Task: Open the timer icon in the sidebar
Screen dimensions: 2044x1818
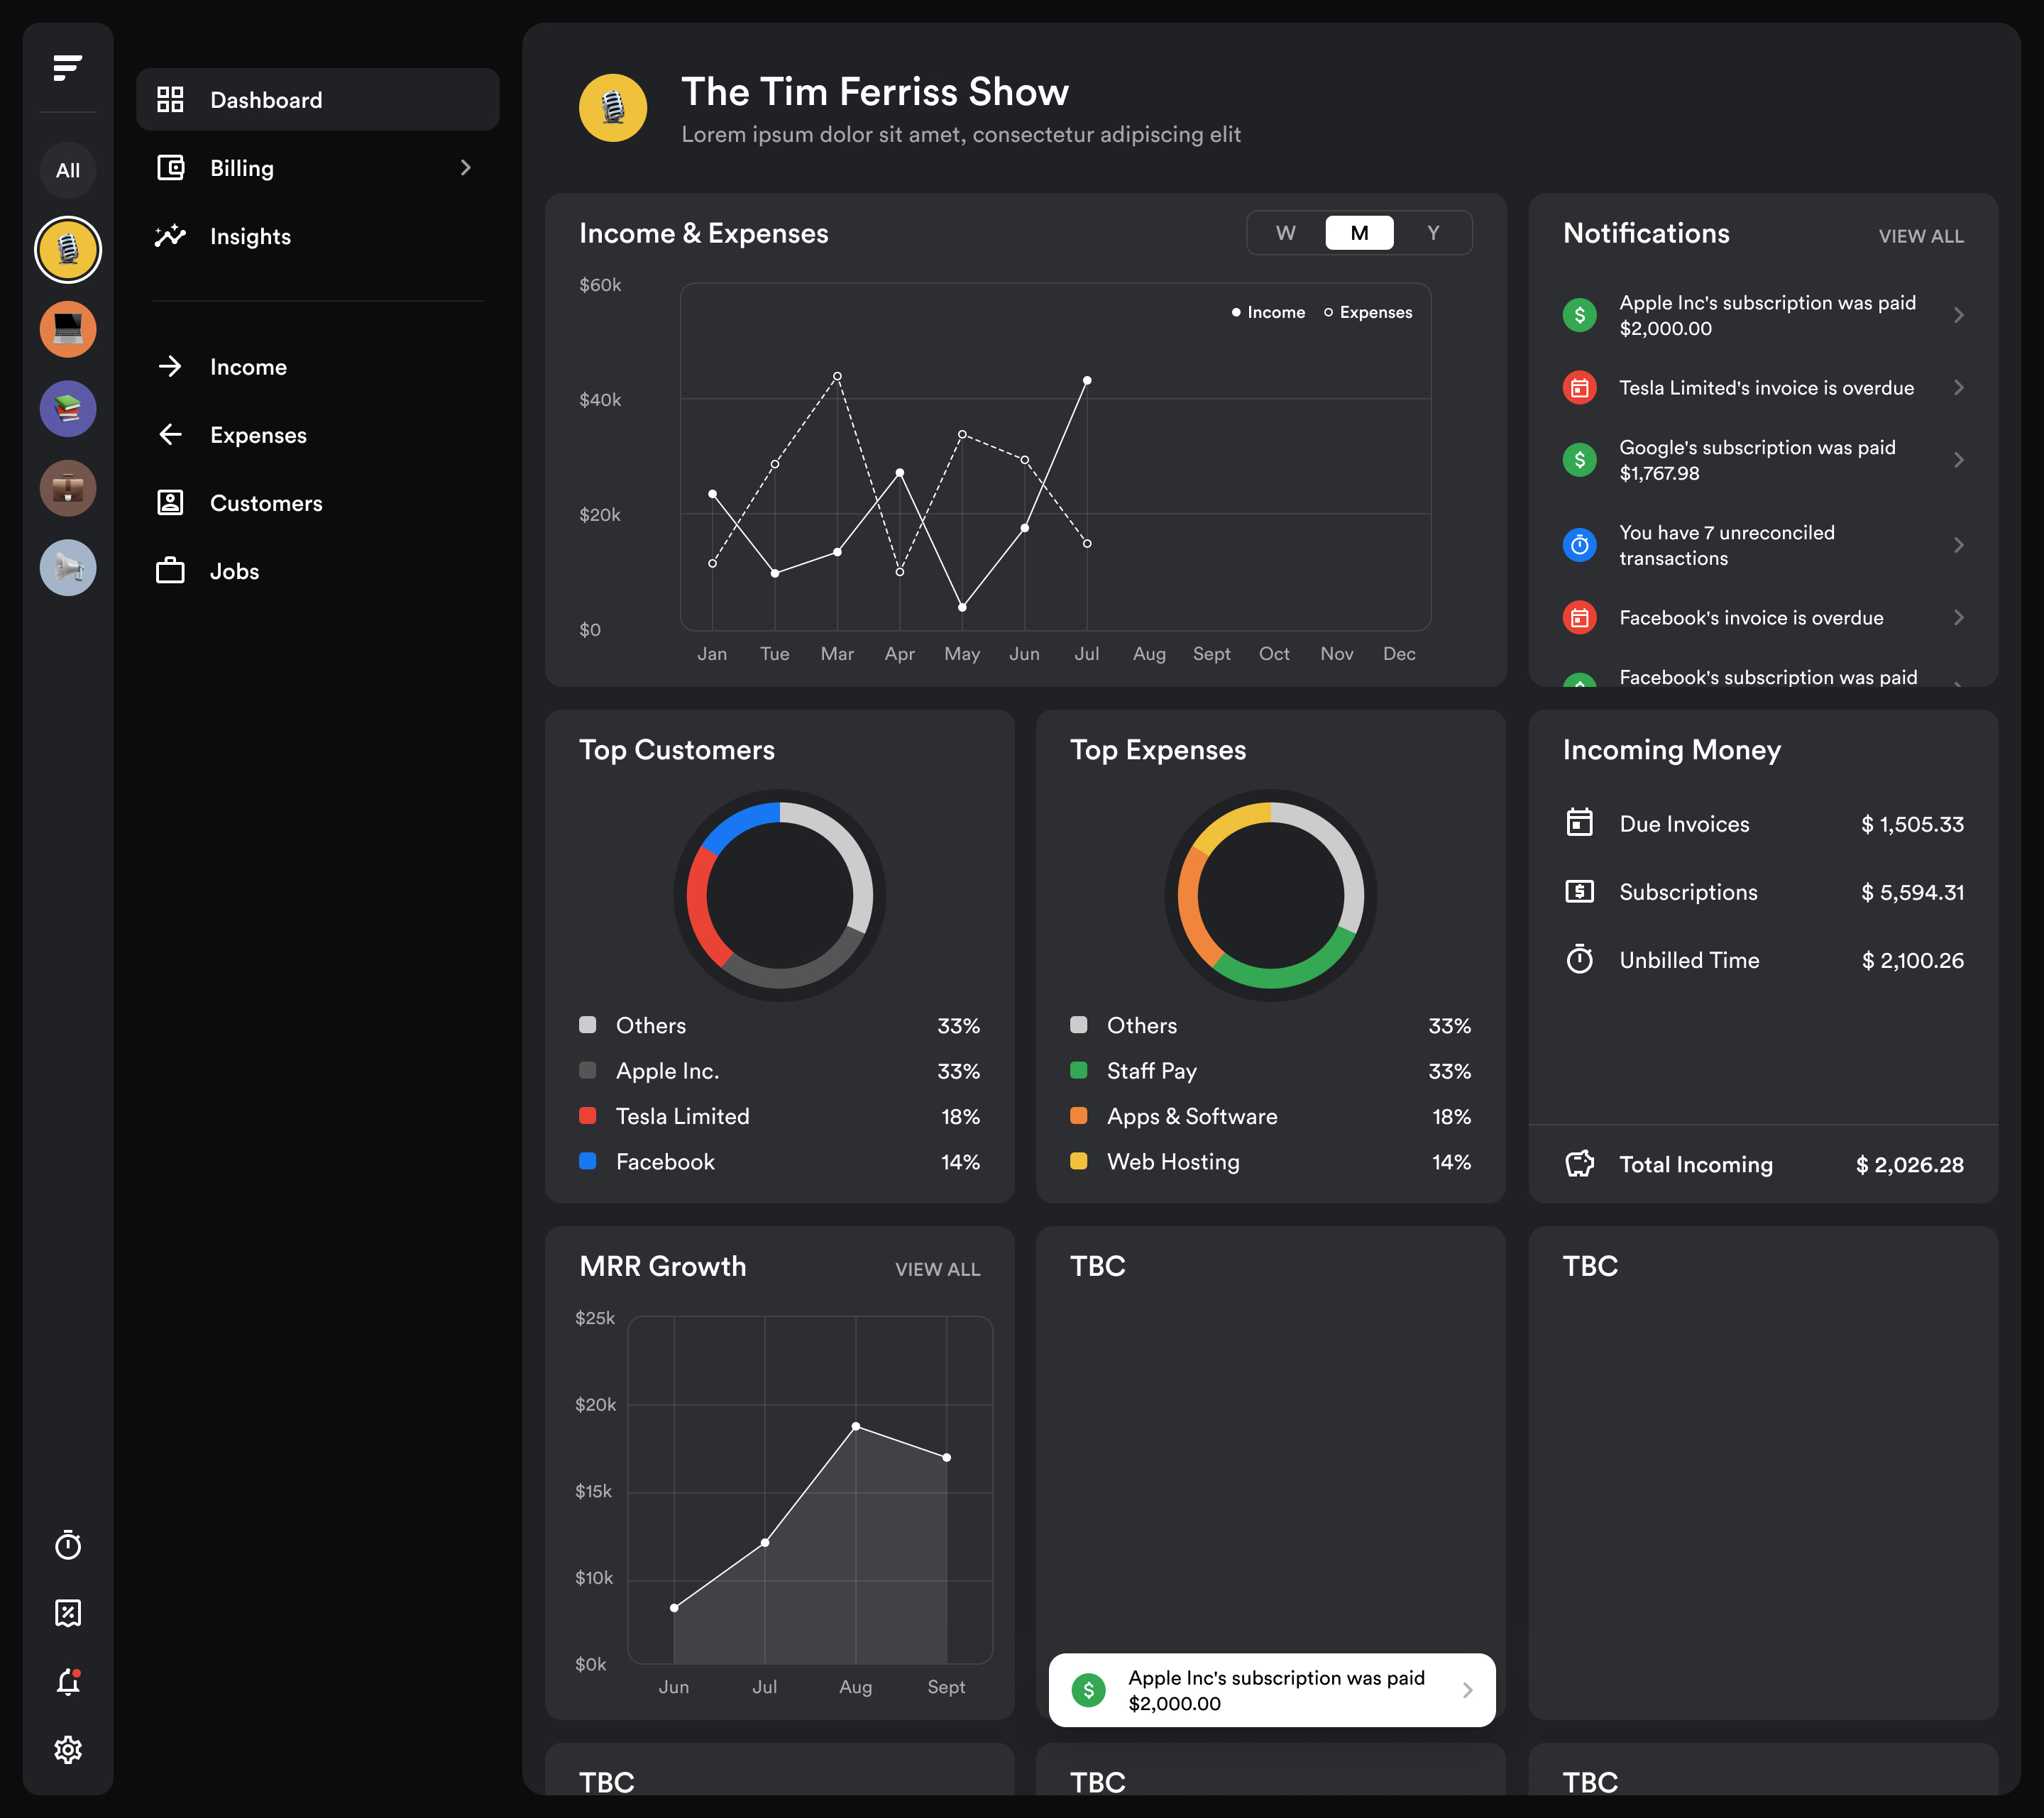Action: point(68,1545)
